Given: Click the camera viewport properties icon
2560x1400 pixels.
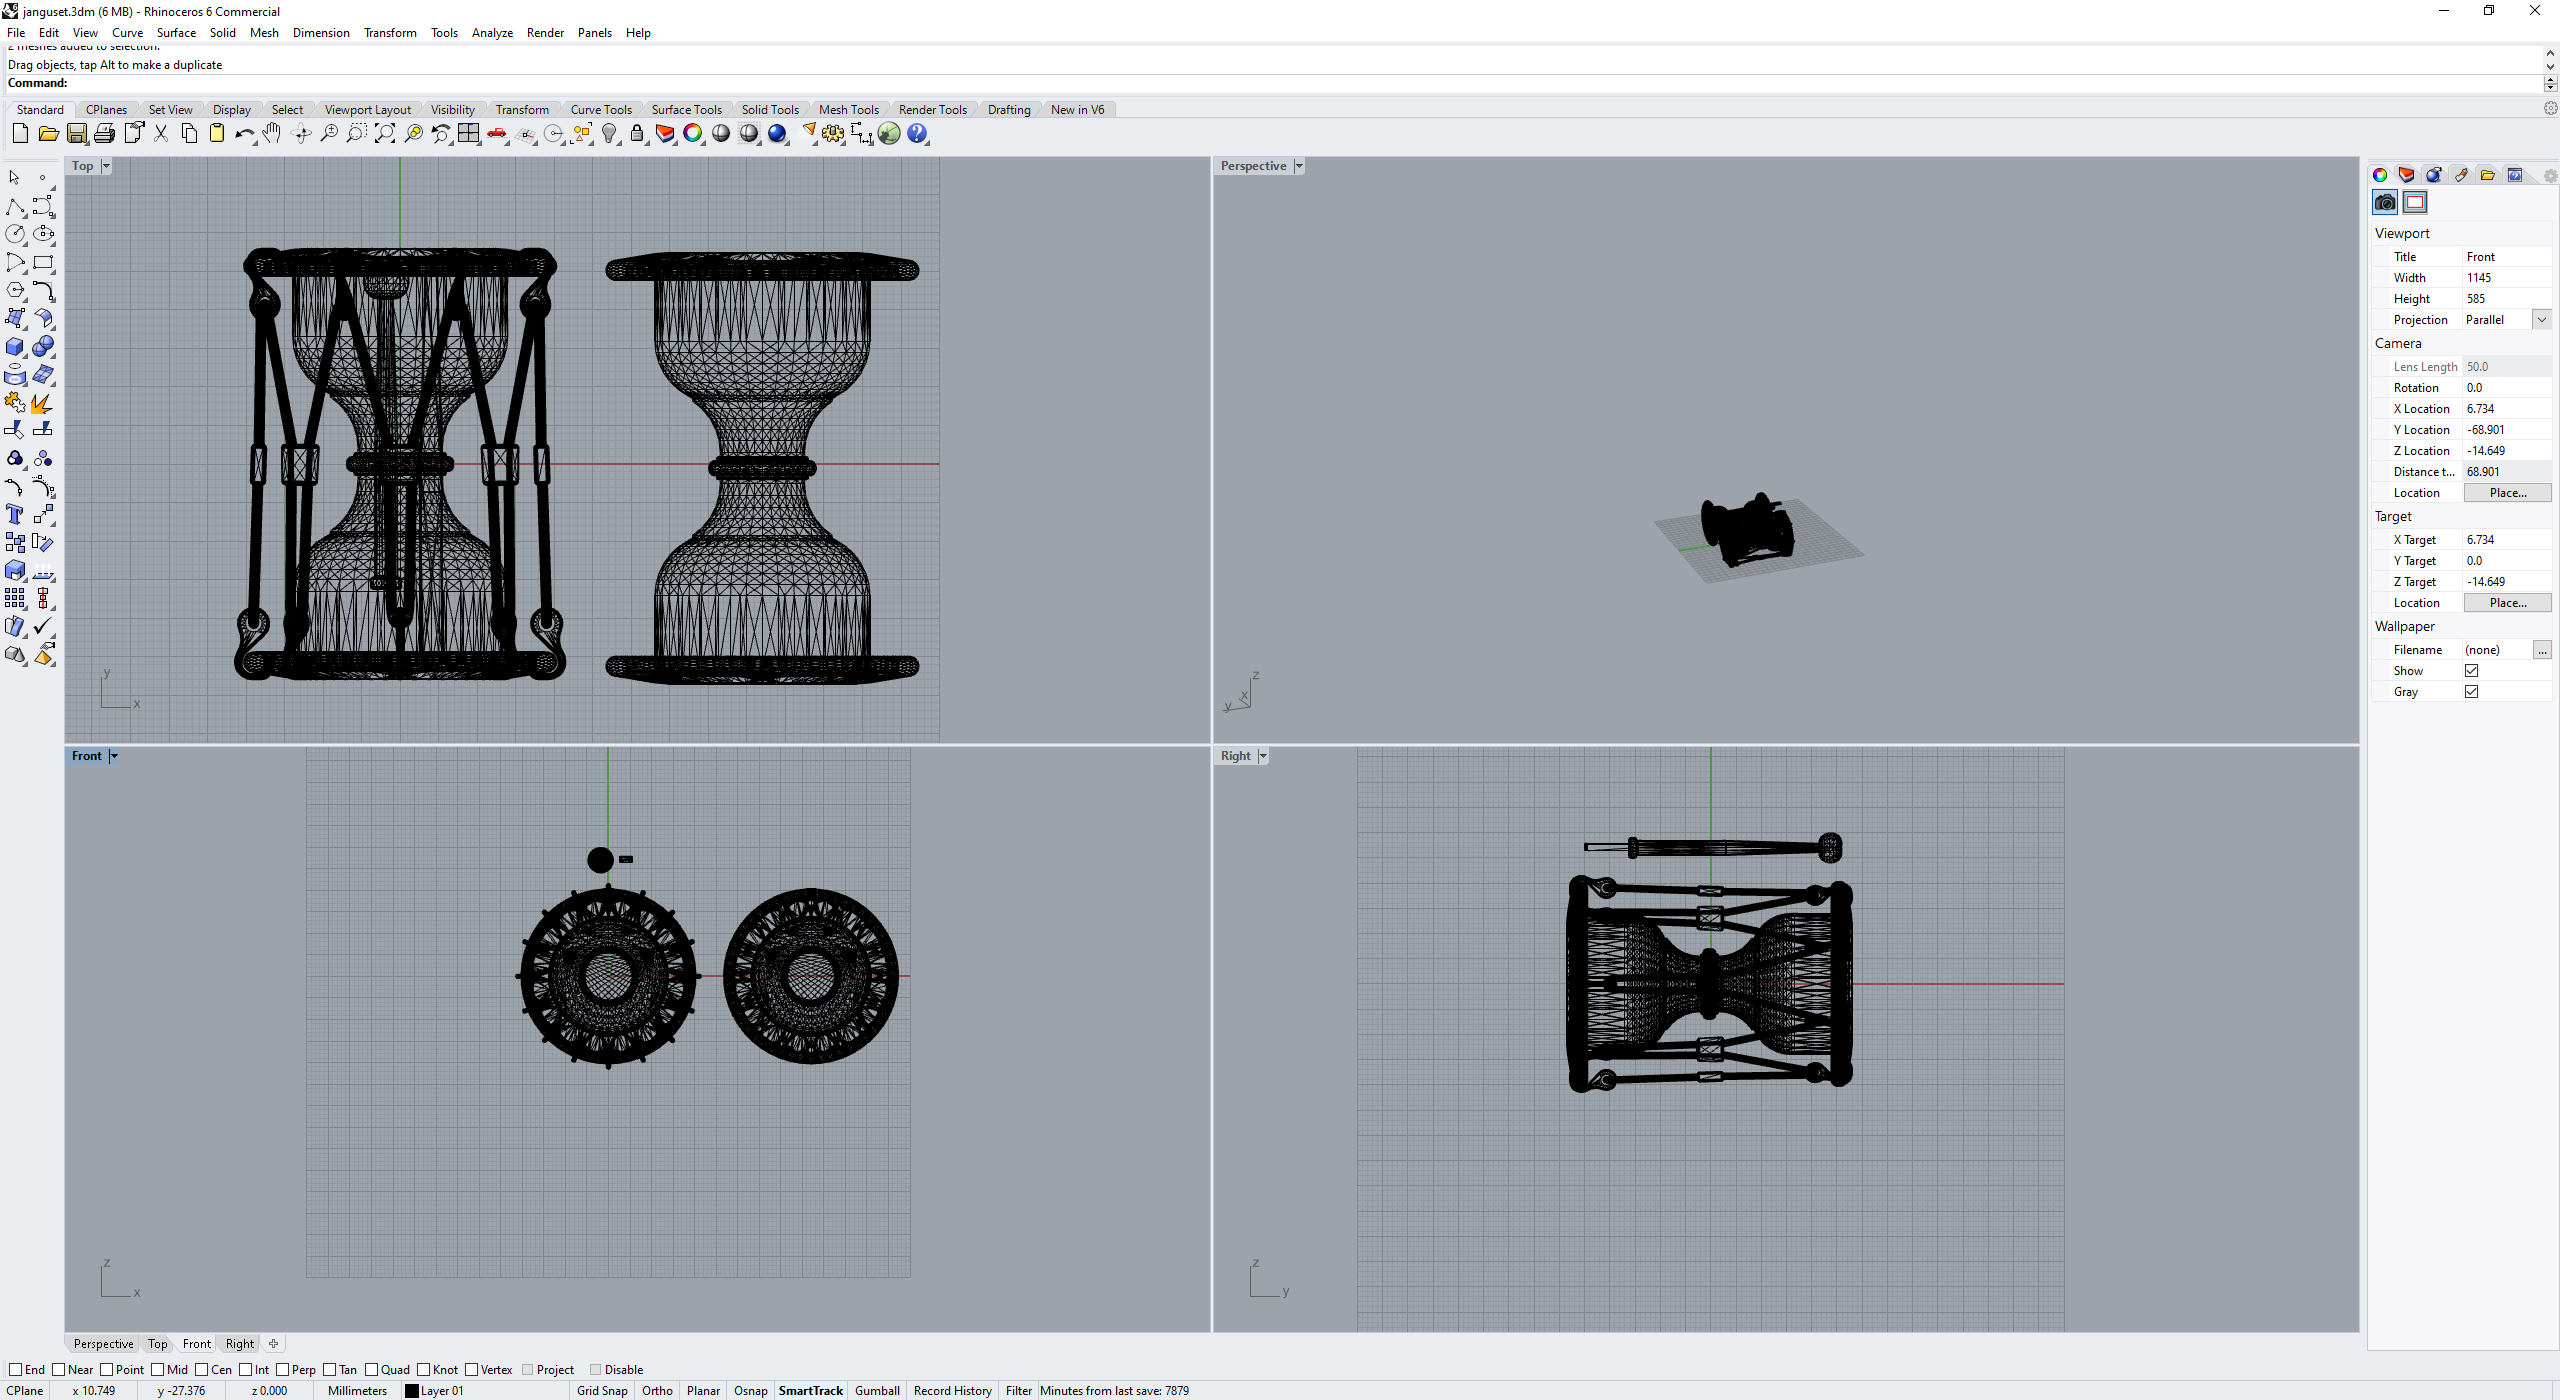Looking at the screenshot, I should coord(2385,203).
